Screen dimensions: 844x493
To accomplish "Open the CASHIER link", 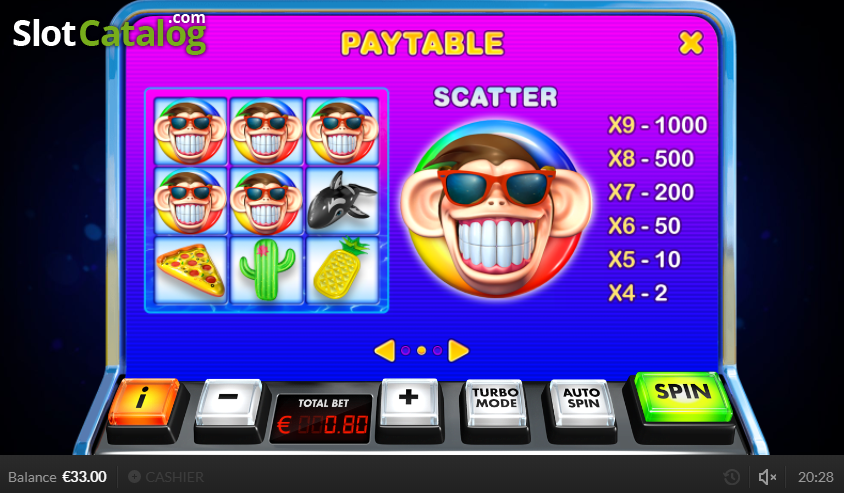I will (x=166, y=477).
